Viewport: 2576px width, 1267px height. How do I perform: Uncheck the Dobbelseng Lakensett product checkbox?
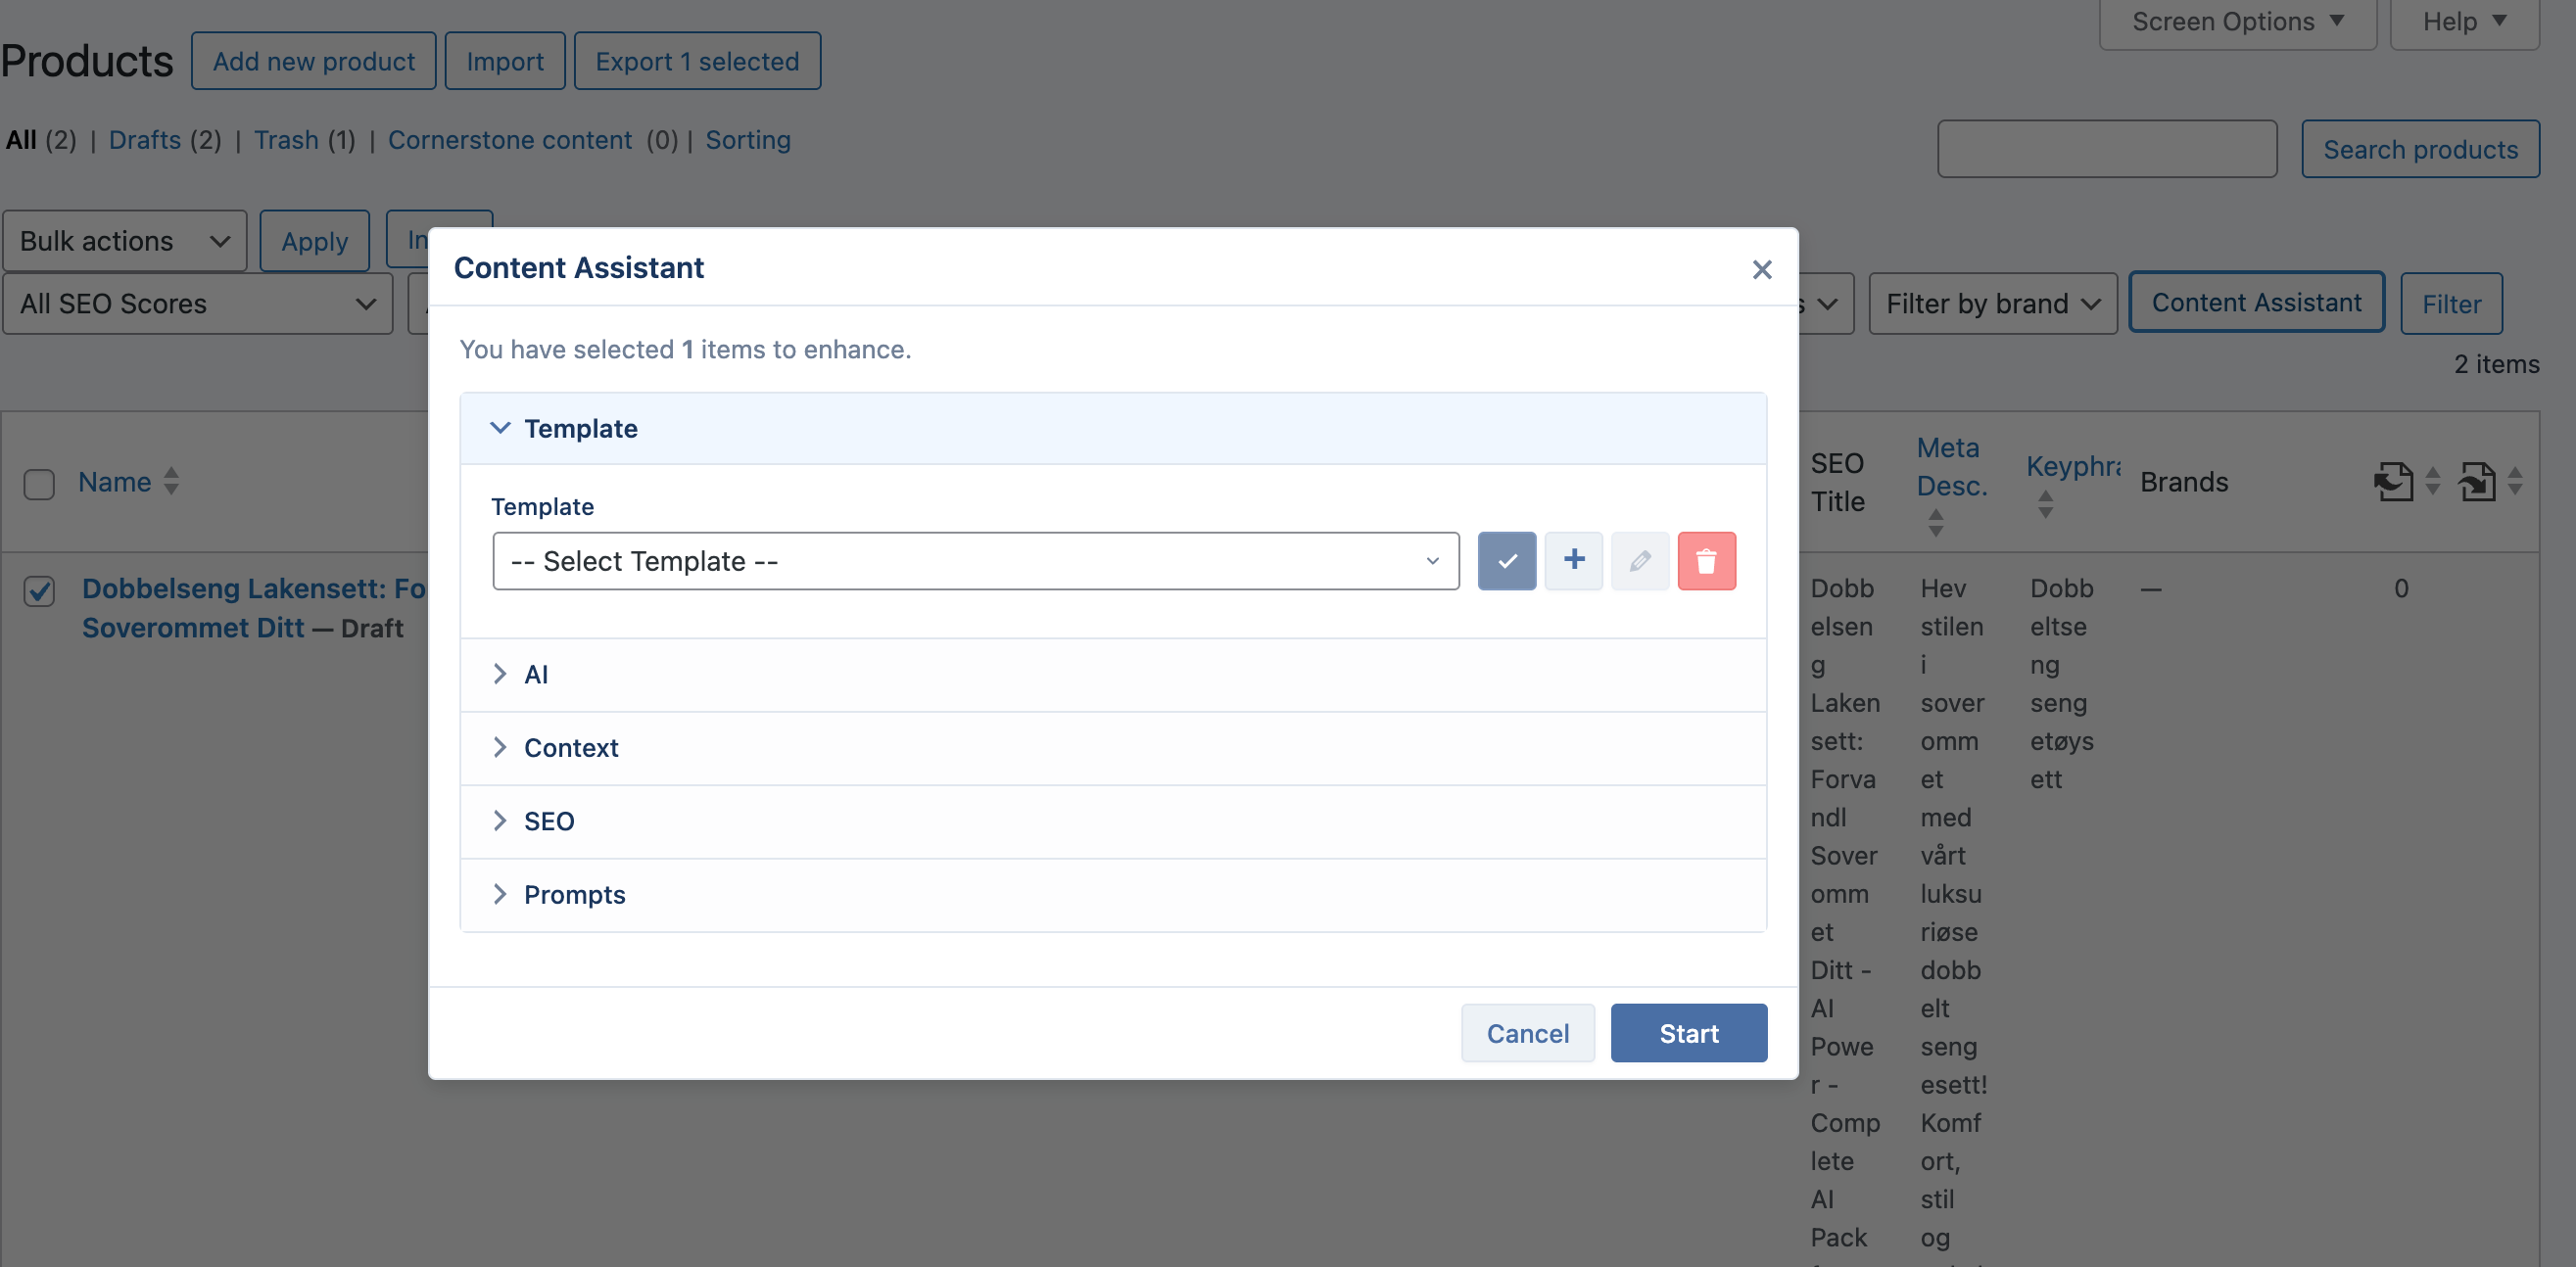click(x=39, y=591)
